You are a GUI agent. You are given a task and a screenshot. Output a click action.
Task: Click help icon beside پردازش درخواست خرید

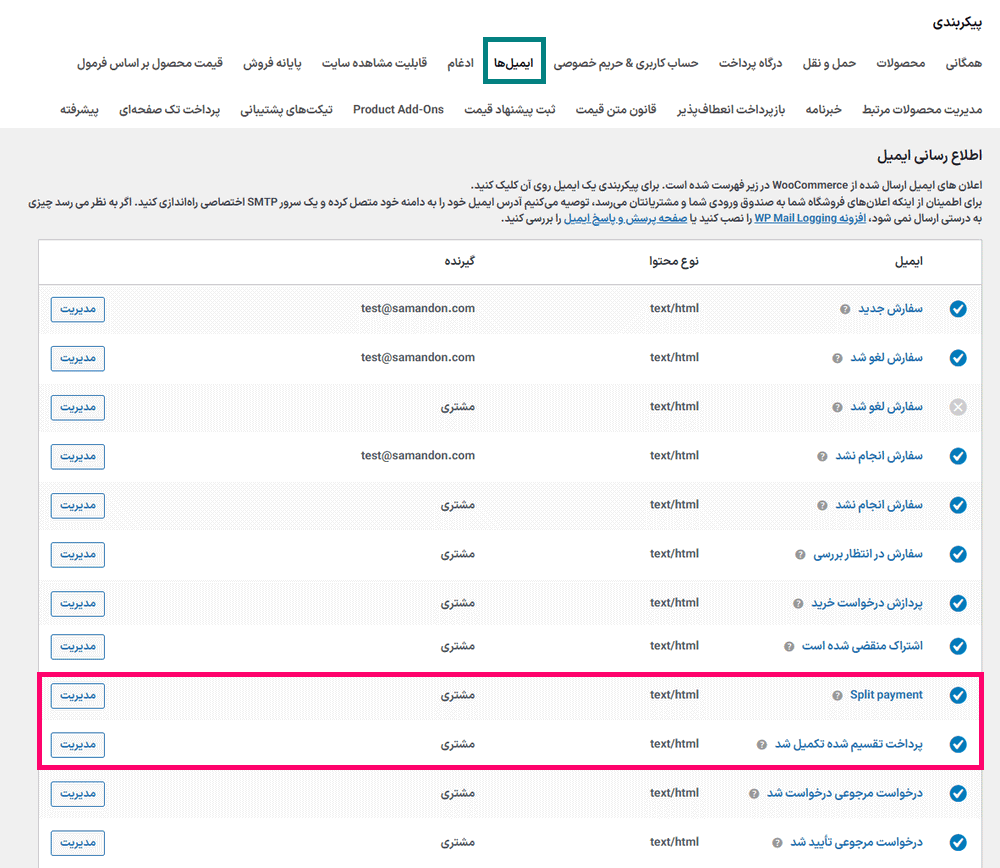(797, 604)
